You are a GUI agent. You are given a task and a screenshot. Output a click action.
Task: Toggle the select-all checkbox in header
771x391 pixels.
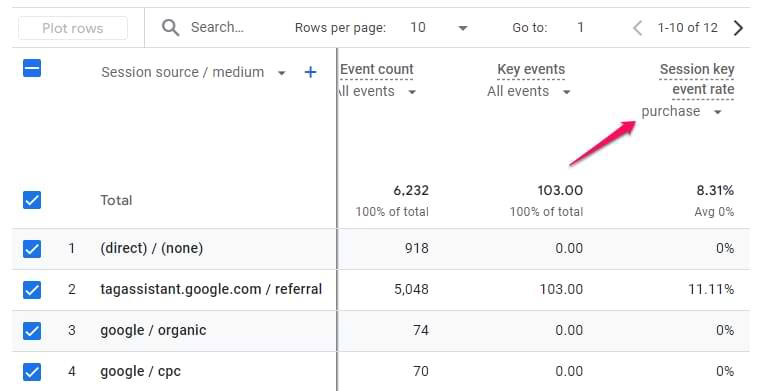pos(32,68)
